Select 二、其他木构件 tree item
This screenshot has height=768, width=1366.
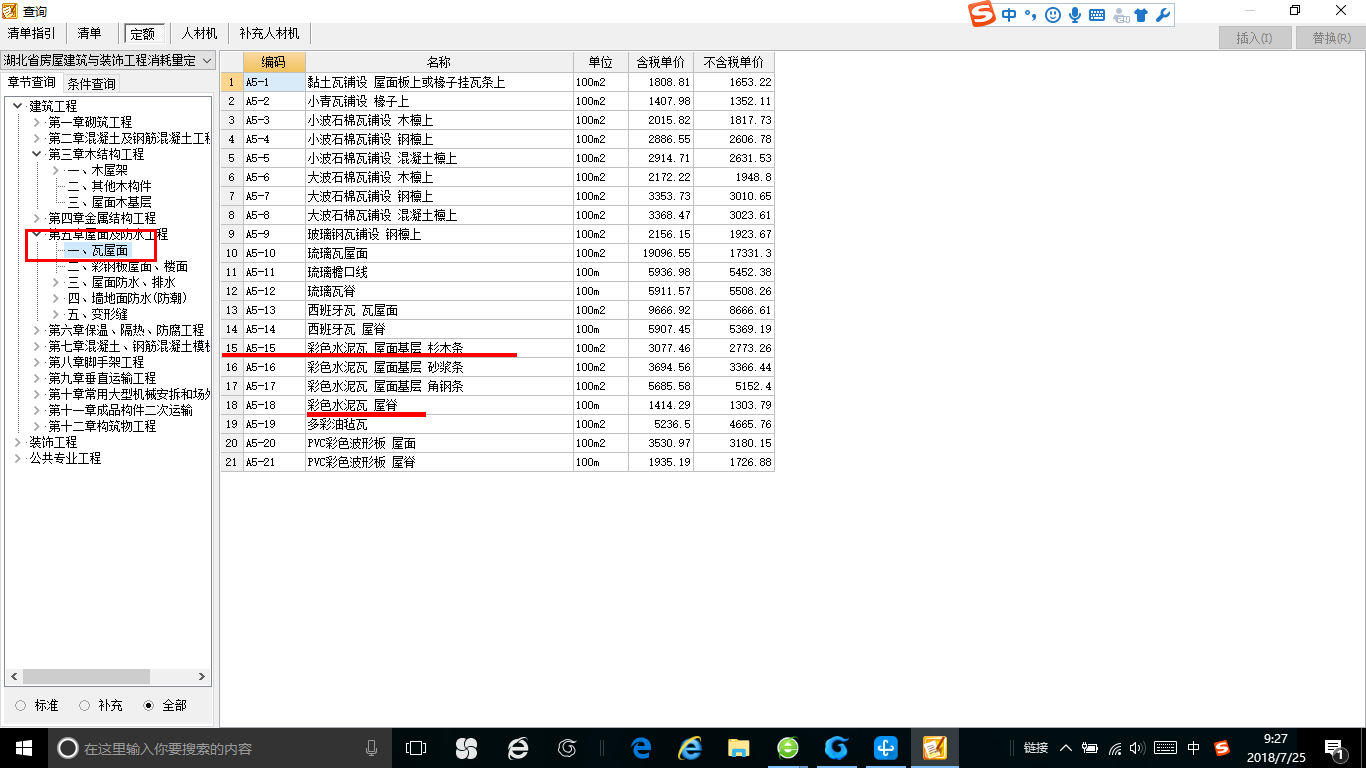click(109, 186)
